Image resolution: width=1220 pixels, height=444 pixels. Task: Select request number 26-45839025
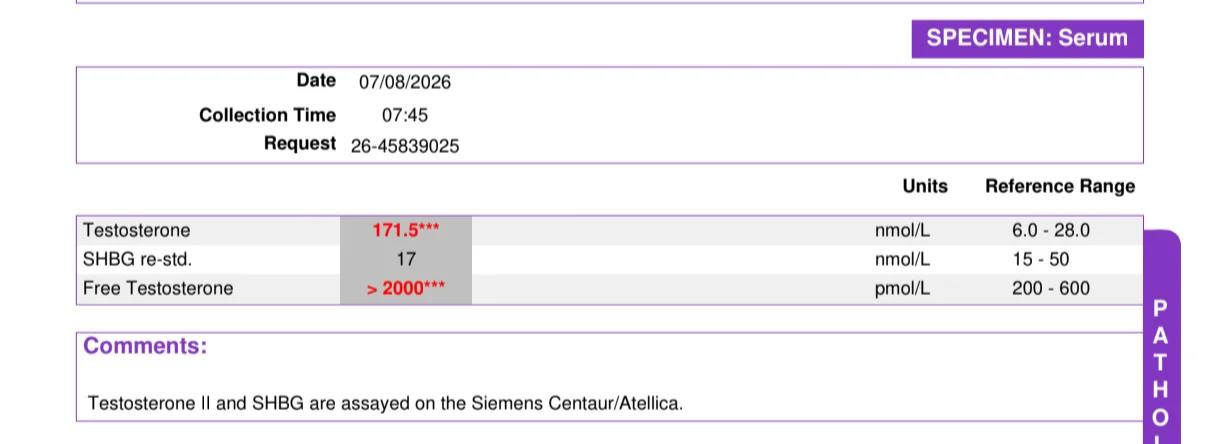coord(405,146)
